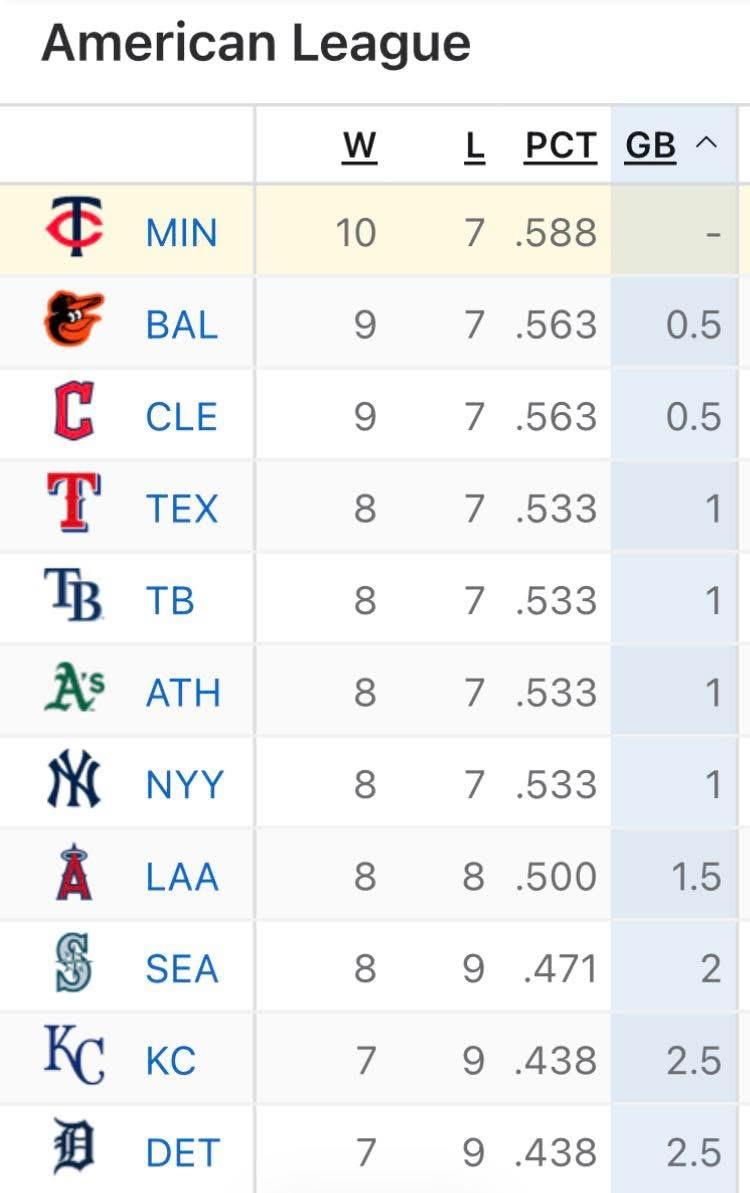
Task: Open the SEA team link
Action: coord(181,969)
